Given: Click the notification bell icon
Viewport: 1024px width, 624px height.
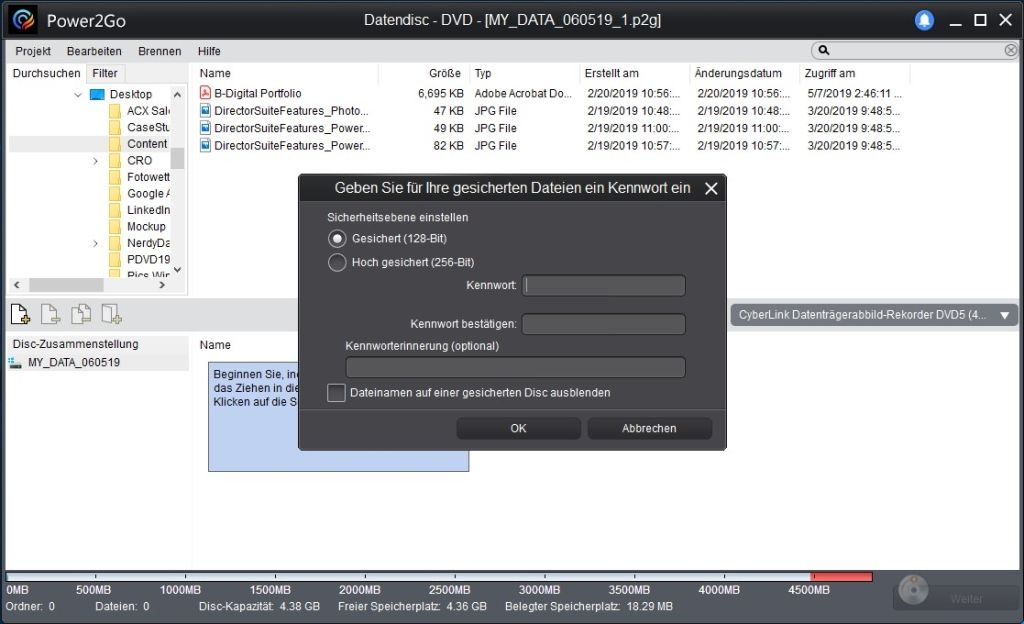Looking at the screenshot, I should [925, 20].
